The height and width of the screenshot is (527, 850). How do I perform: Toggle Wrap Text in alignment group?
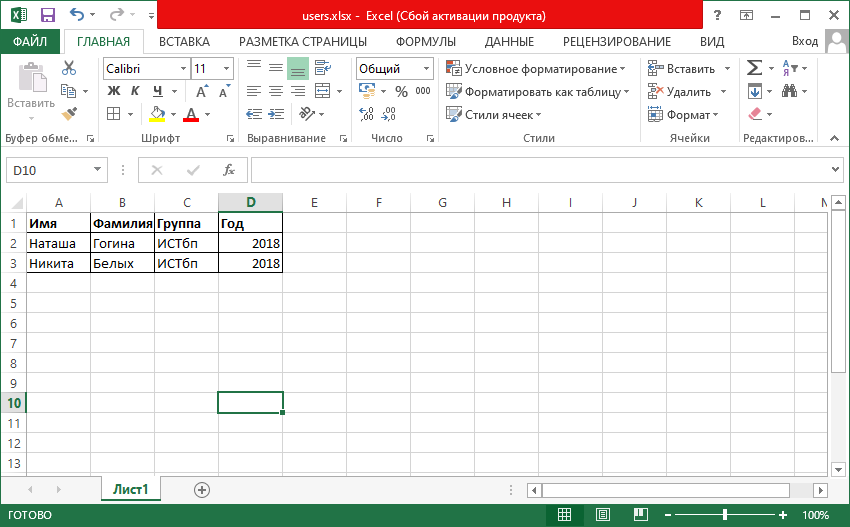coord(321,68)
